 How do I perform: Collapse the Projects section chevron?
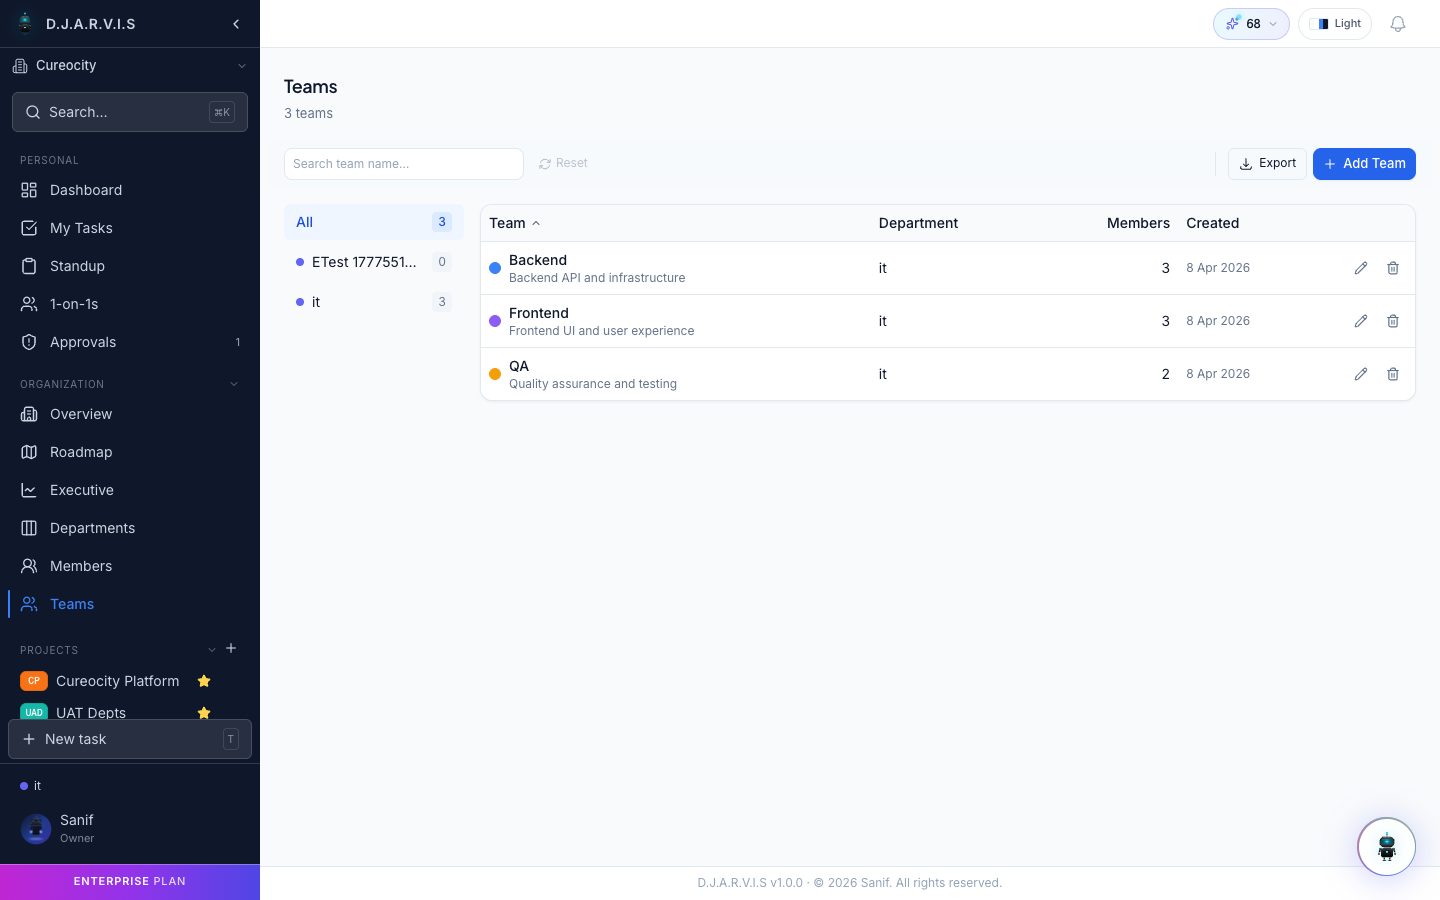tap(212, 650)
